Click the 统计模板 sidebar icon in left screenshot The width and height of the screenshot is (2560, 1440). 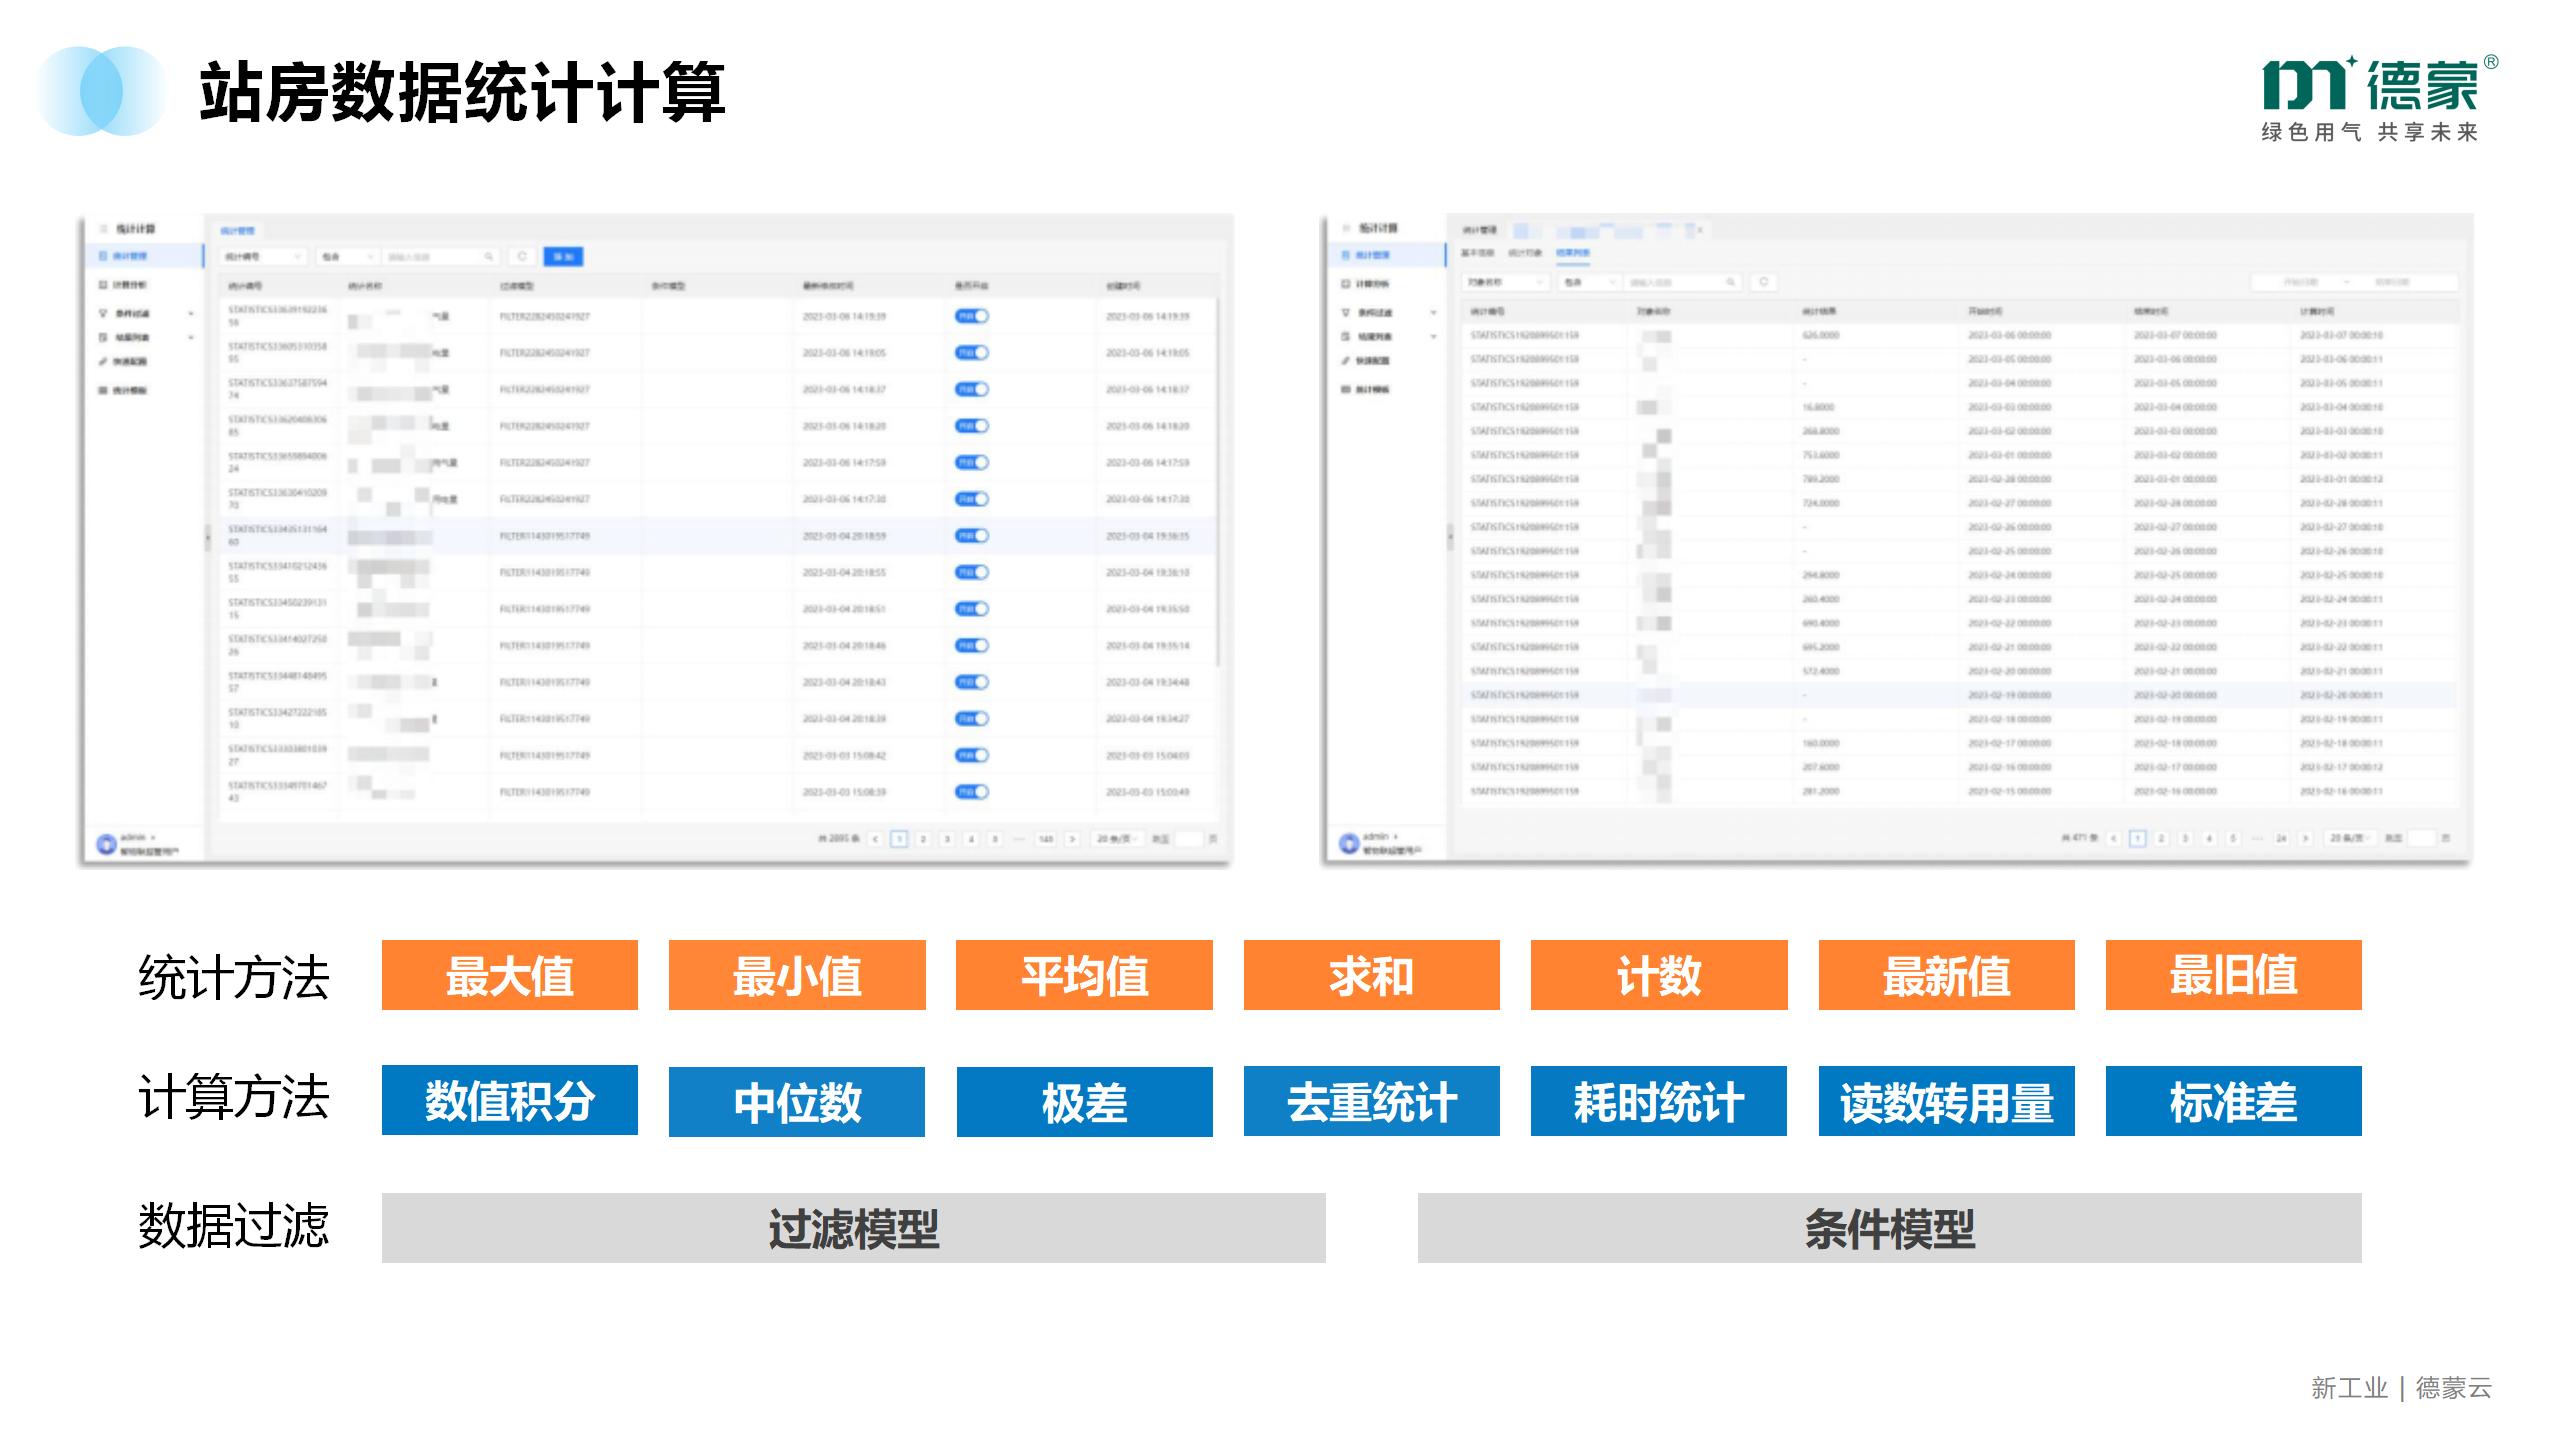tap(102, 390)
